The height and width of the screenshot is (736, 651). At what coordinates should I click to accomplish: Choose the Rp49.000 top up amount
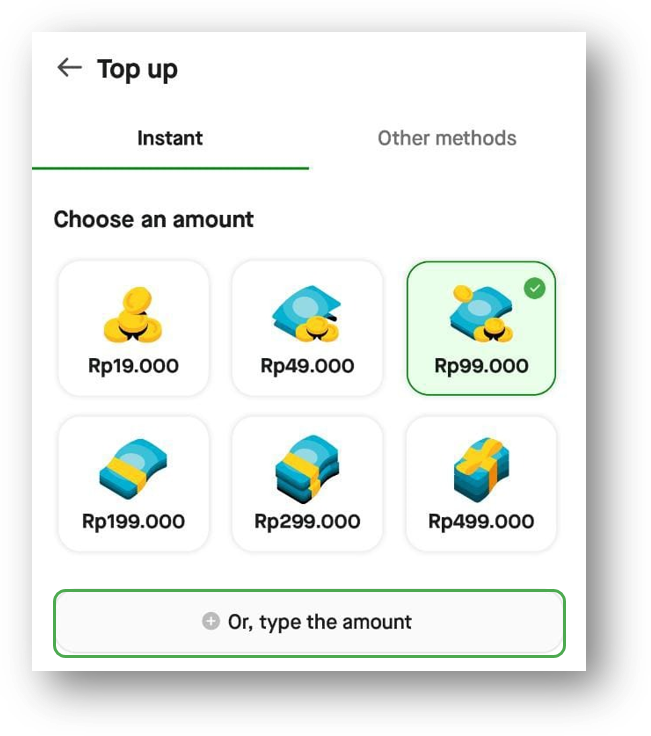pos(307,329)
